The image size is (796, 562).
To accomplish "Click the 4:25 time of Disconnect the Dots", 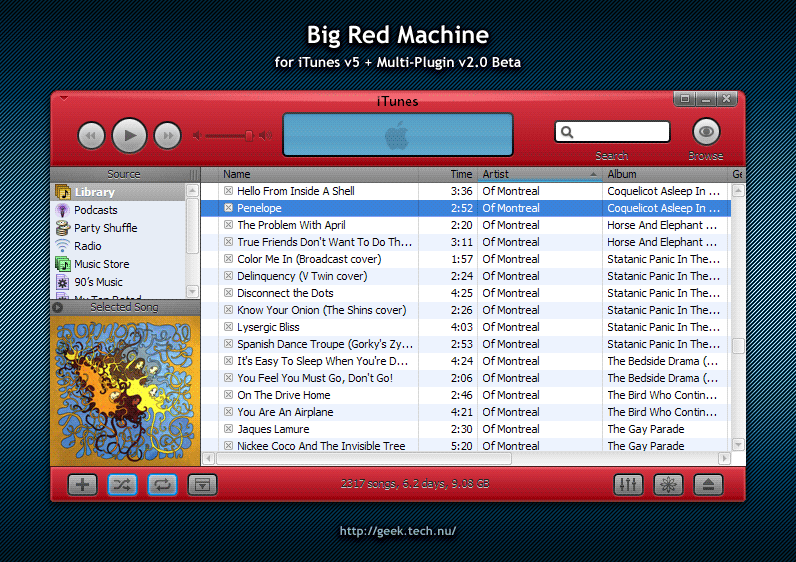I will click(x=461, y=293).
